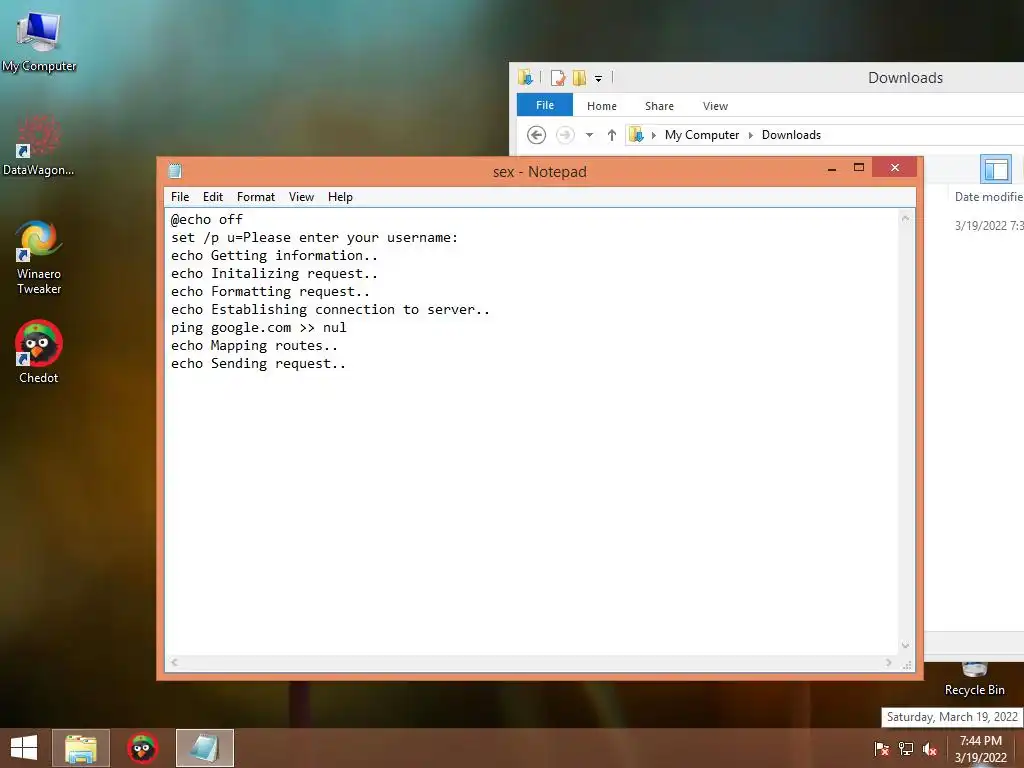The width and height of the screenshot is (1024, 768).
Task: Click the 'ping google.com >> nul' line
Action: [x=259, y=328]
